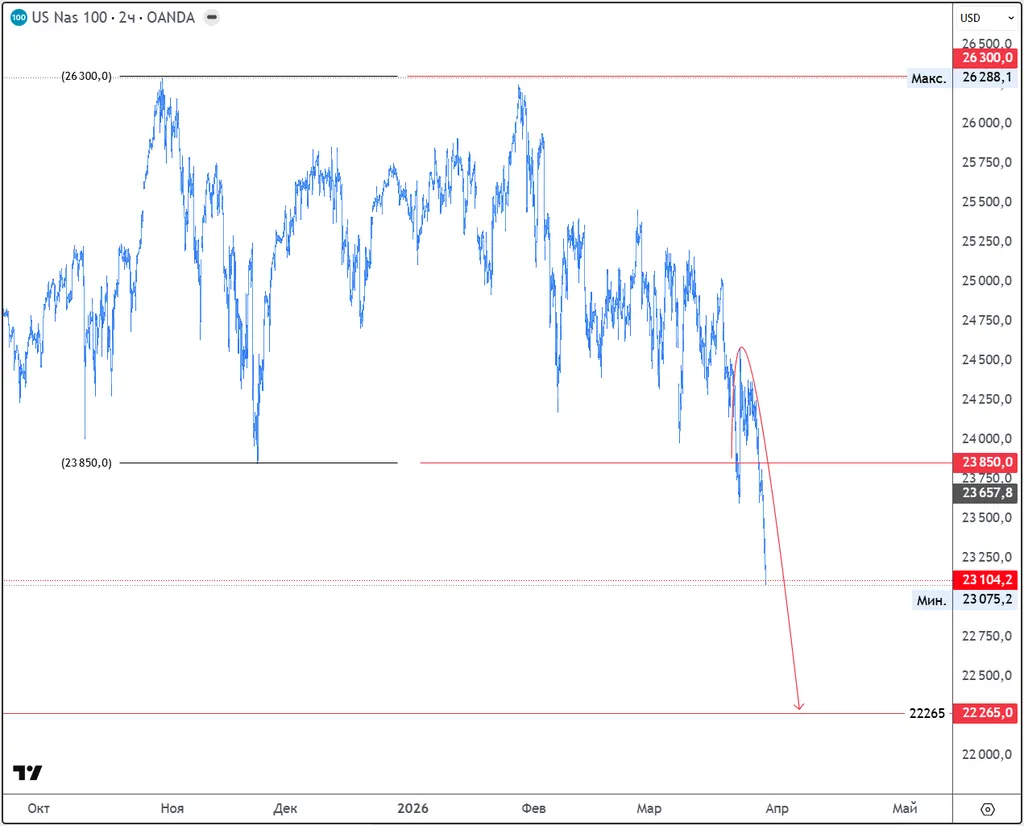The height and width of the screenshot is (826, 1024).
Task: Select the red 23 850,0 price label
Action: point(987,463)
